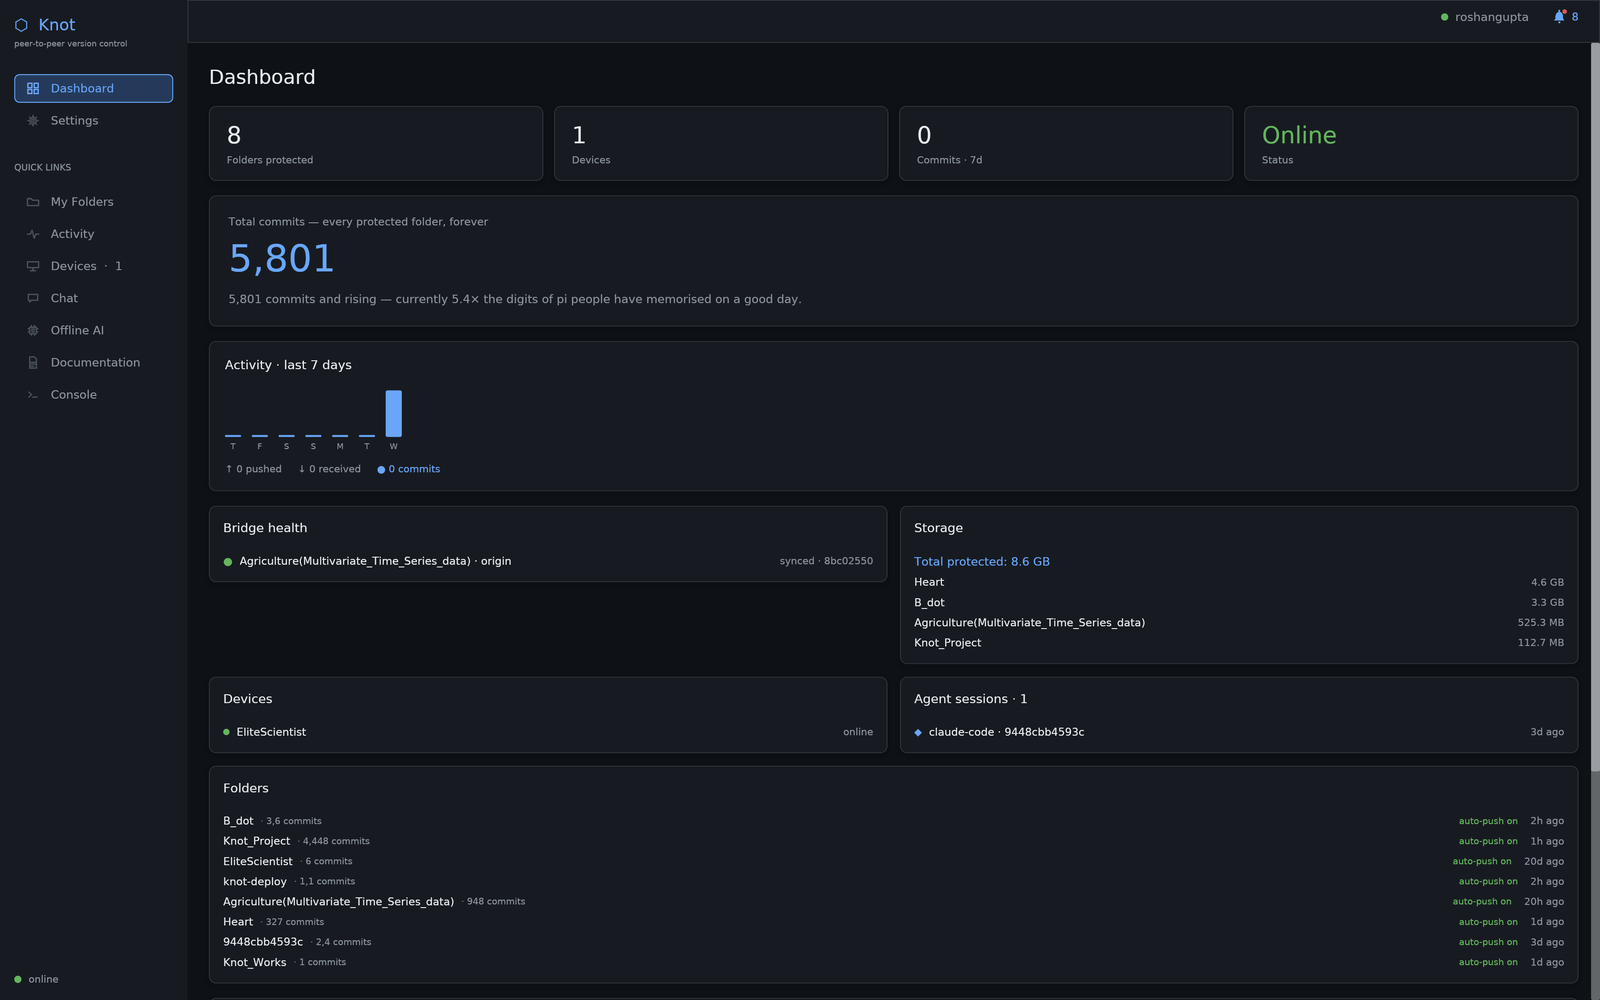Click the Documentation page icon
Screen dimensions: 1600x1000
[33, 362]
